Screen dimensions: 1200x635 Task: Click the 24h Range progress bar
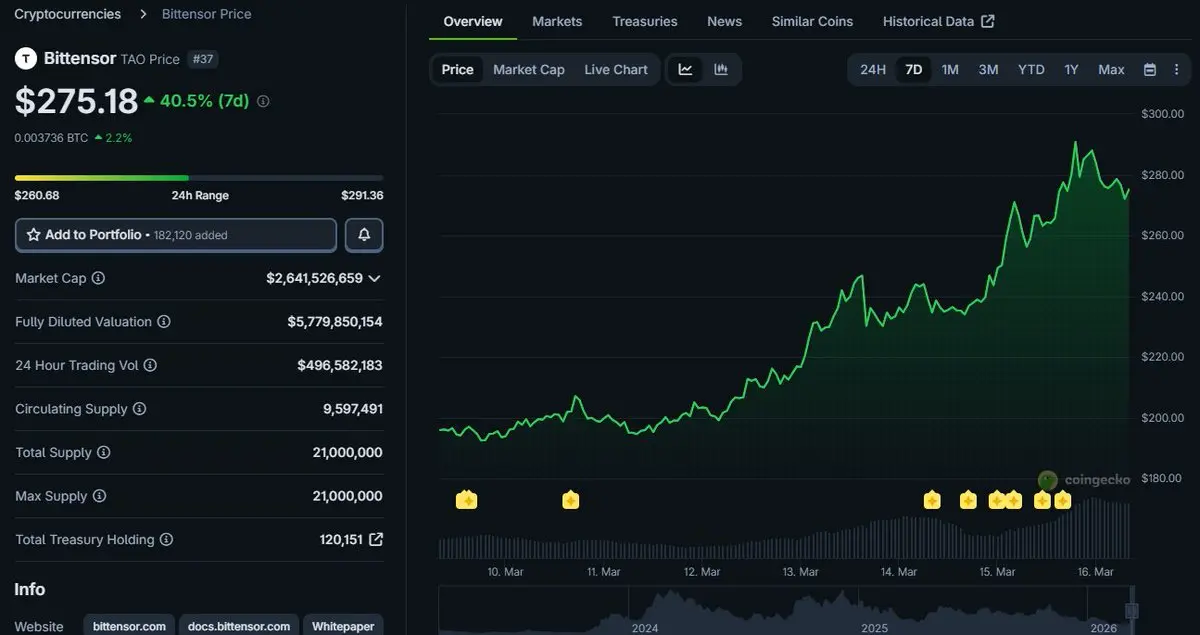pyautogui.click(x=199, y=178)
